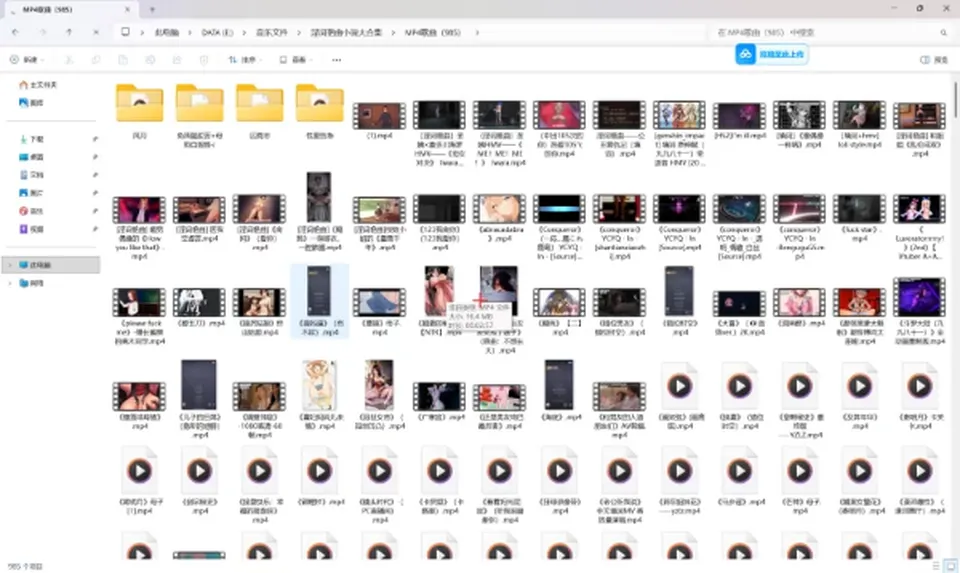The width and height of the screenshot is (960, 573).
Task: Select the abracadabra .mp4 video file
Action: pos(499,217)
